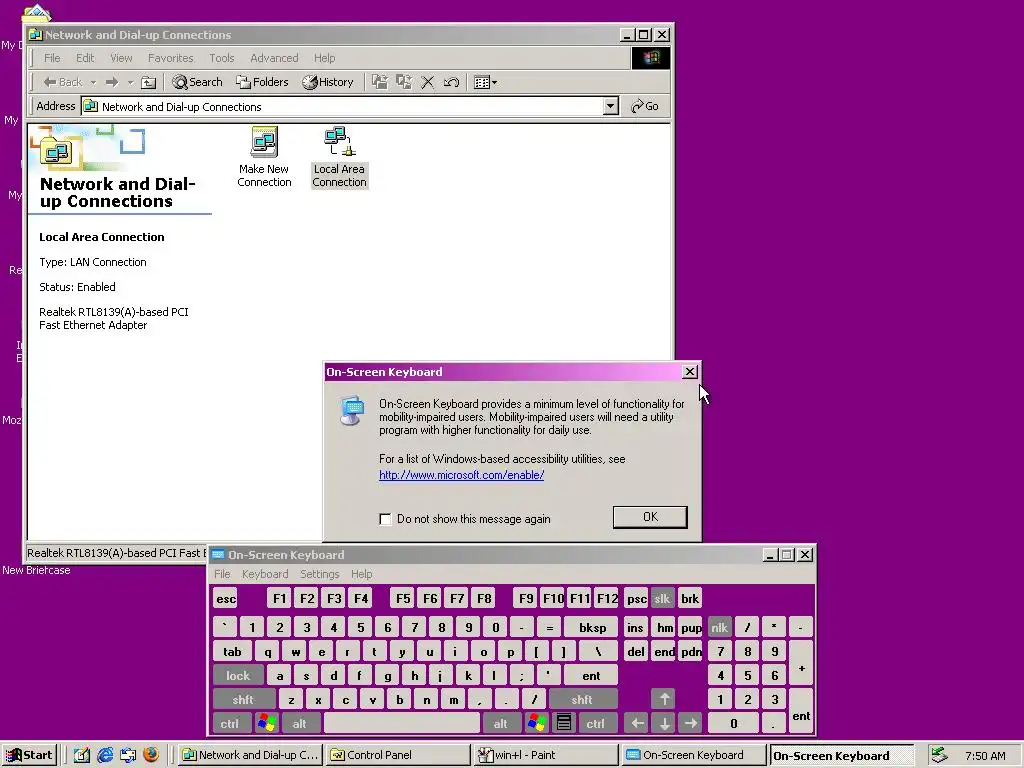Click the right Windows logo key
The width and height of the screenshot is (1024, 768).
point(537,723)
